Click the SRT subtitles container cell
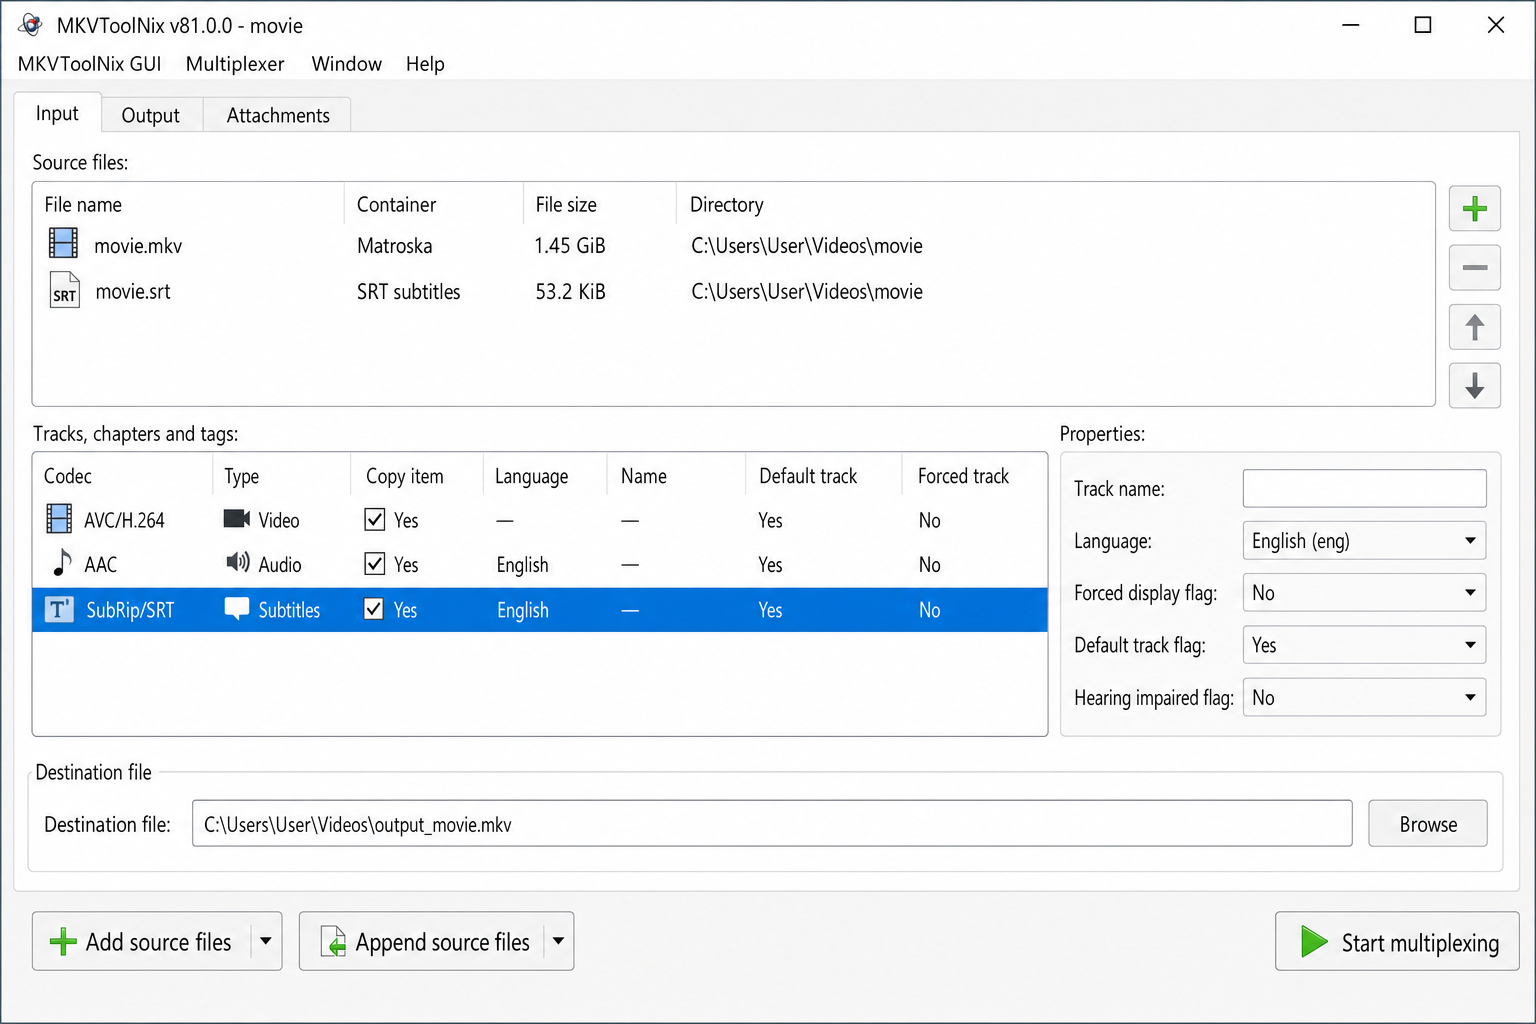This screenshot has height=1024, width=1536. [409, 292]
